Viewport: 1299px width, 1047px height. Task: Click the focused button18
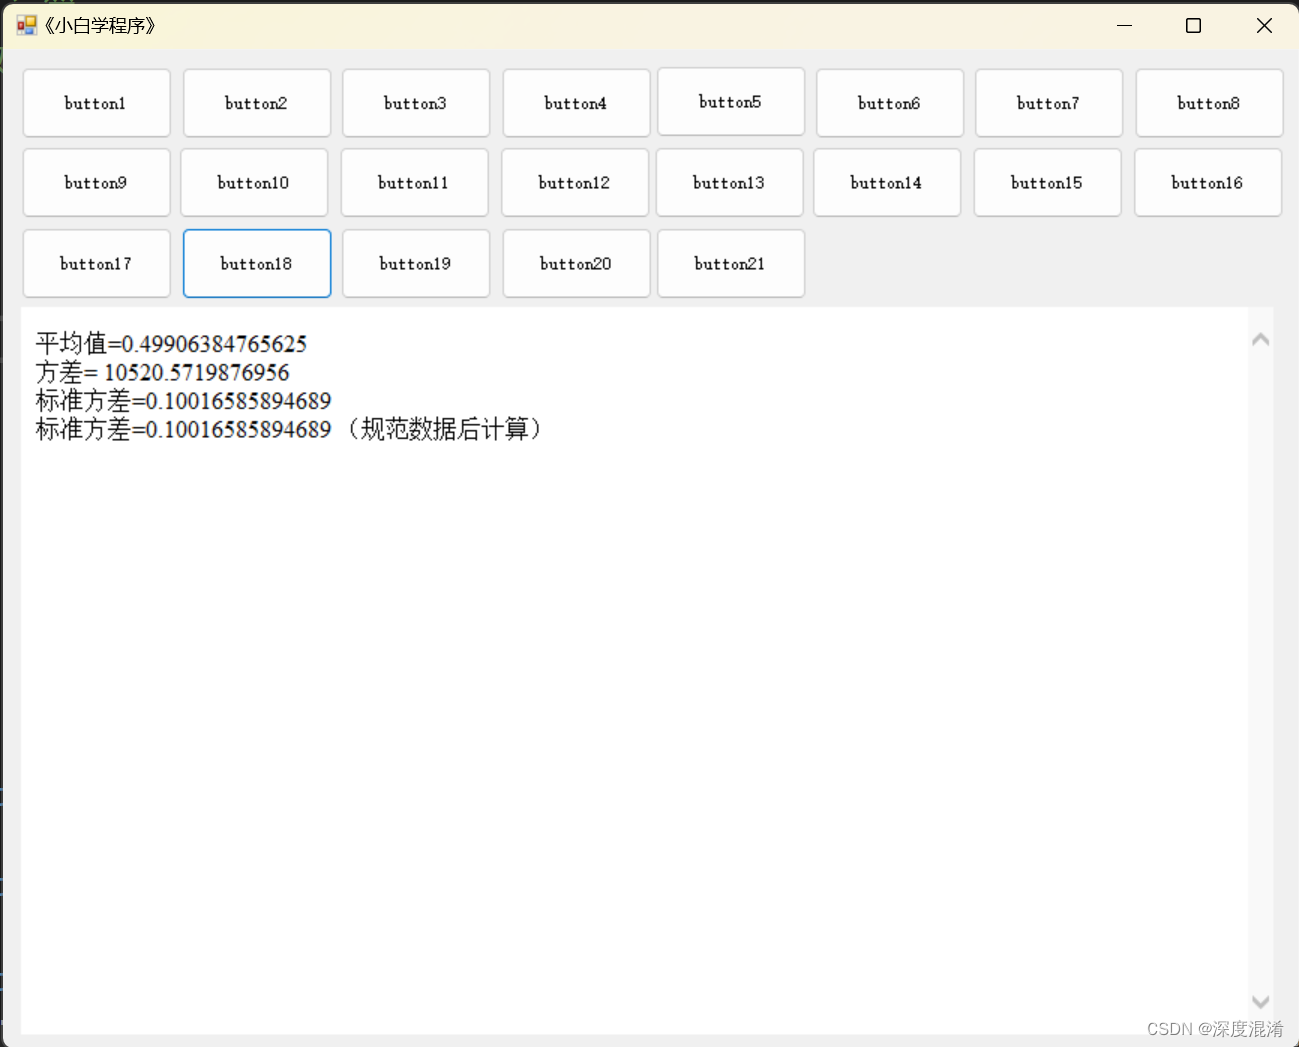[257, 264]
